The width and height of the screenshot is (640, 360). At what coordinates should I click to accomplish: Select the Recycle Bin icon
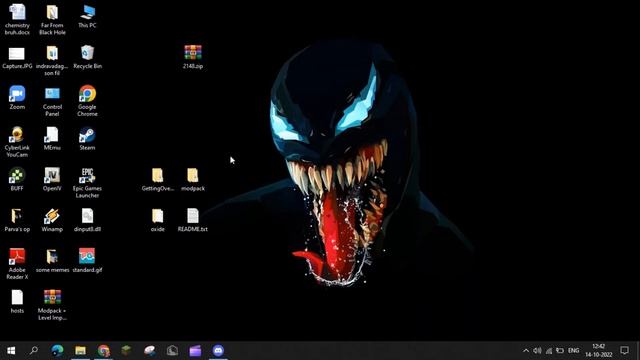click(x=87, y=53)
